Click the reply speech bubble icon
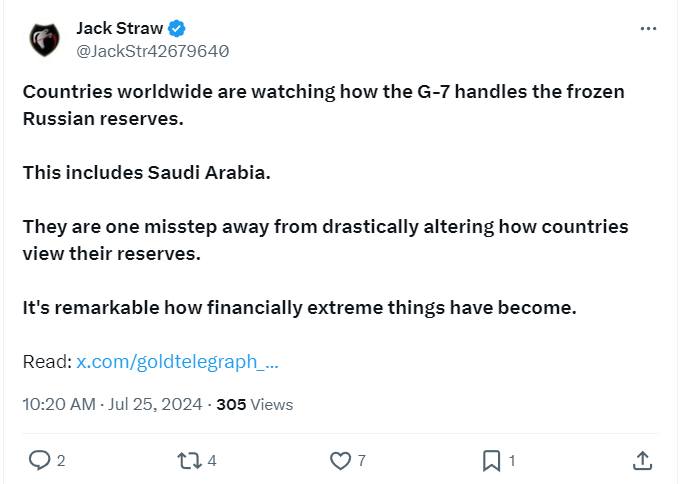This screenshot has height=484, width=698. click(39, 460)
